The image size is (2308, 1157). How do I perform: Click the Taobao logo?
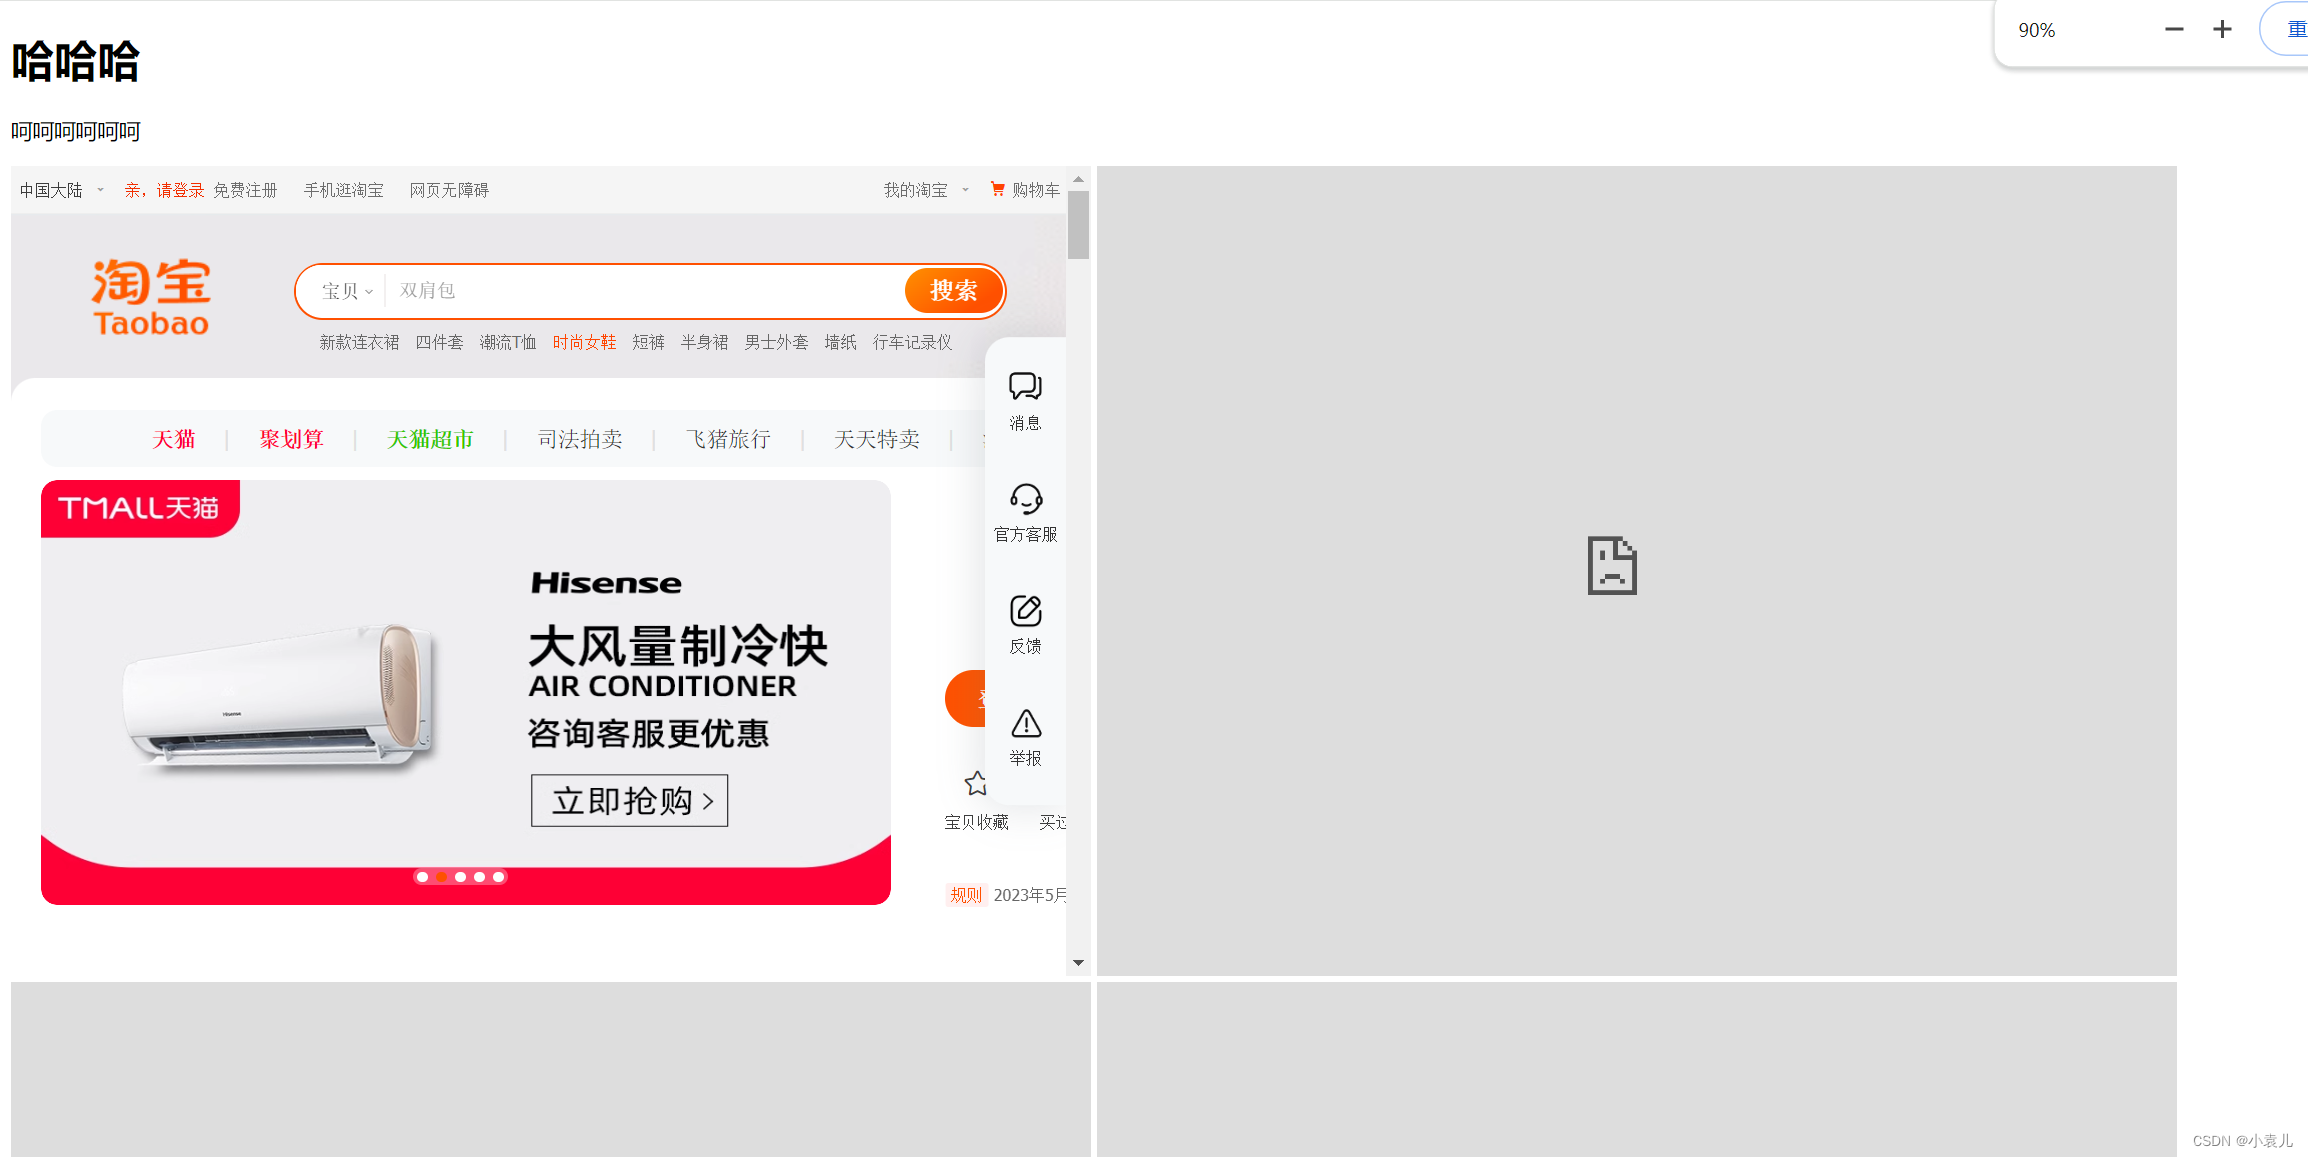click(151, 296)
